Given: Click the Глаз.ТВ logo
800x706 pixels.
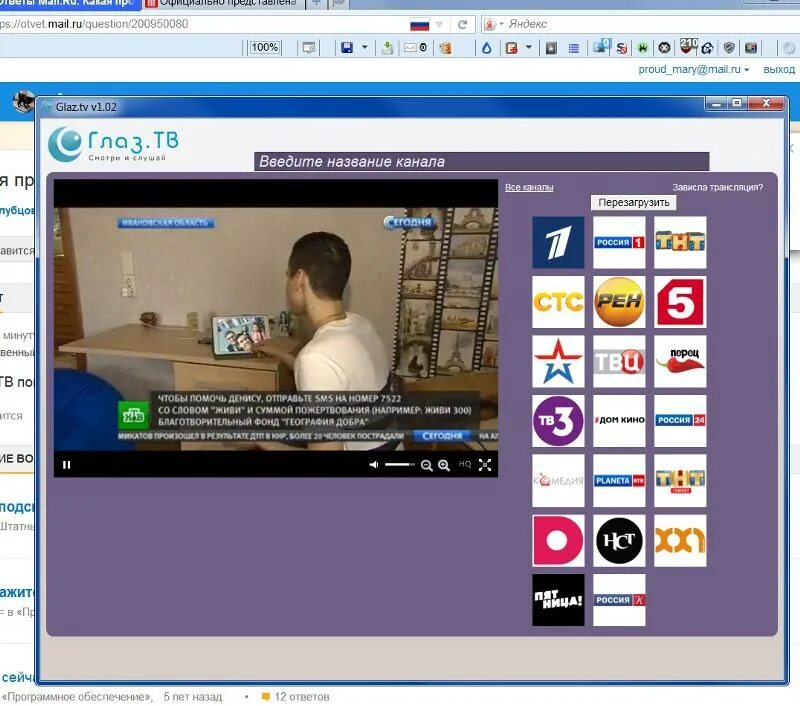Looking at the screenshot, I should (x=114, y=144).
